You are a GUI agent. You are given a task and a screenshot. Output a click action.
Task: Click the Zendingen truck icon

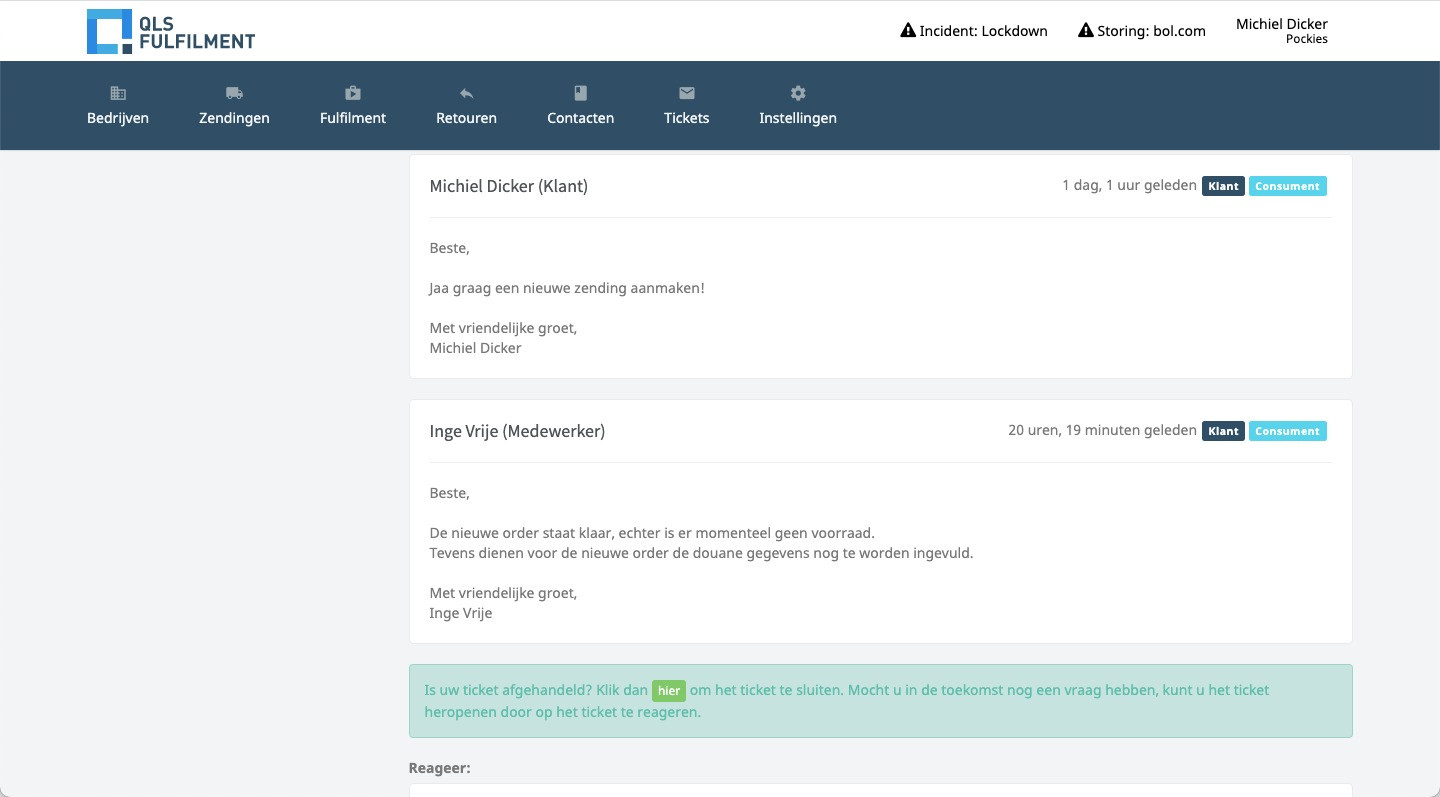pos(234,93)
